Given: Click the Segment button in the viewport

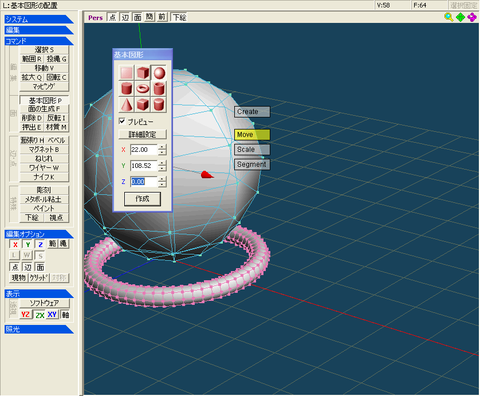Looking at the screenshot, I should click(252, 164).
